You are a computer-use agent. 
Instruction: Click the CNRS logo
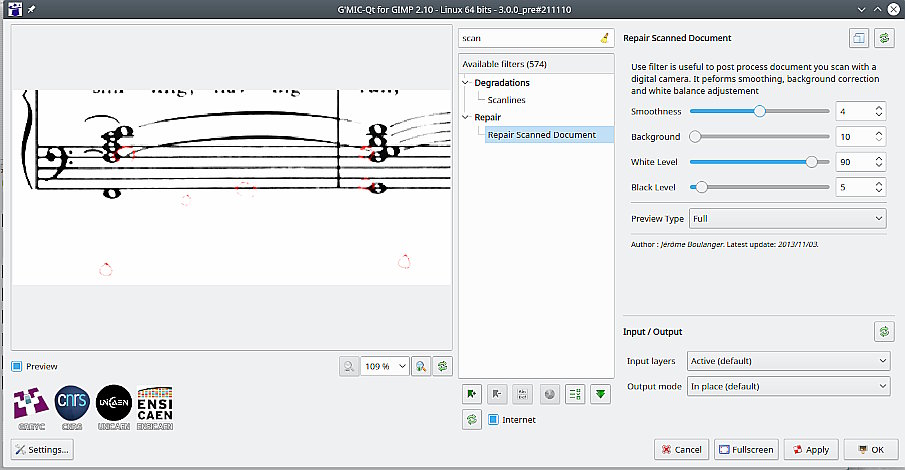pos(72,408)
